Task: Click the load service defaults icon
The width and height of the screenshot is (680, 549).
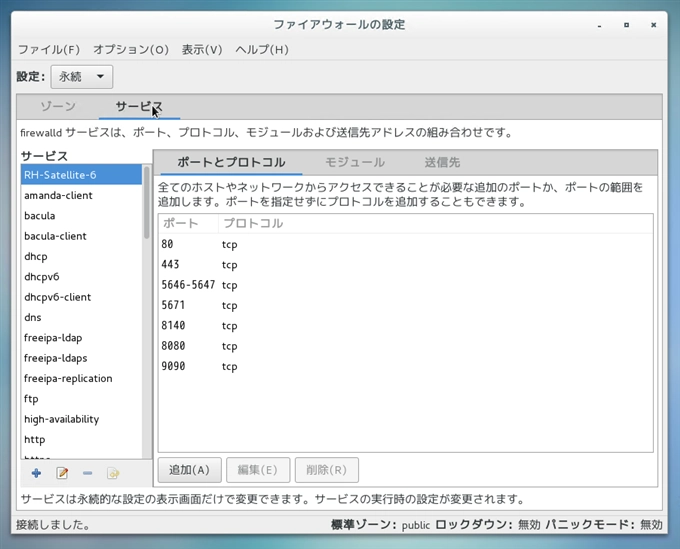Action: (x=113, y=473)
